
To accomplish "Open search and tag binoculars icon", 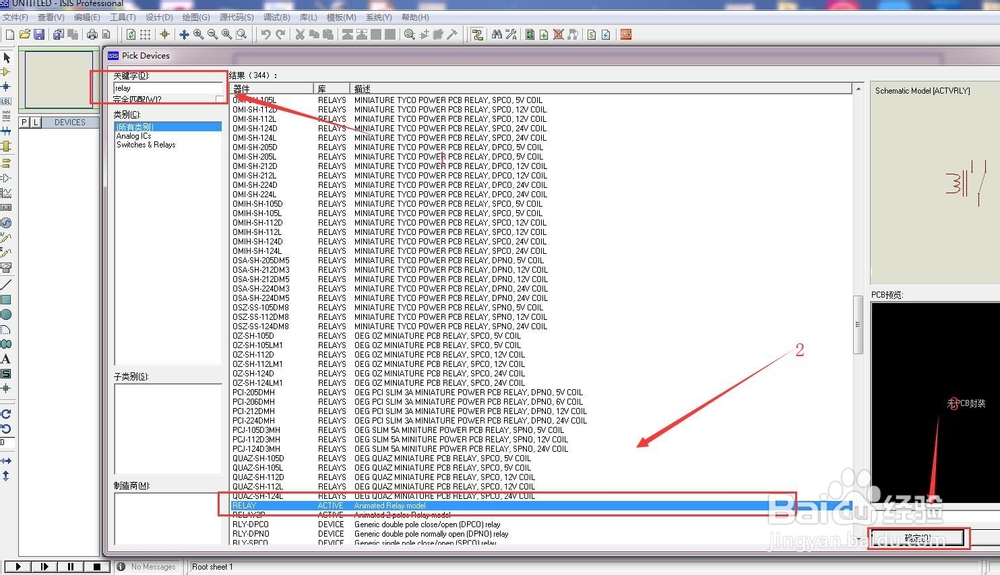I will (497, 34).
